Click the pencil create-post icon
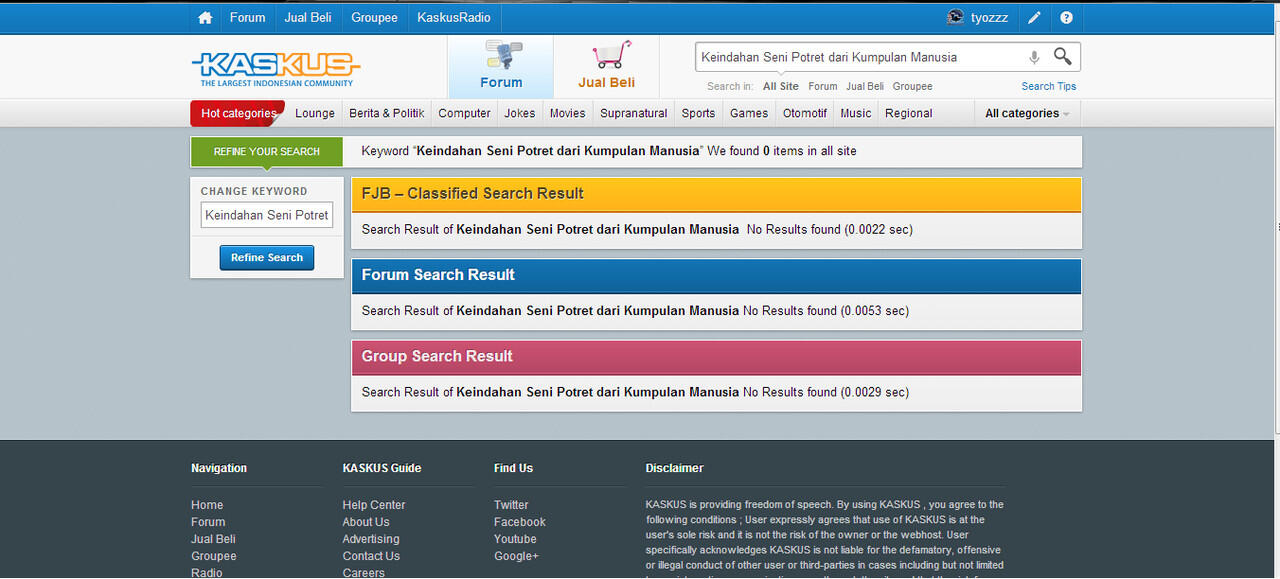Viewport: 1280px width, 579px height. 1034,18
